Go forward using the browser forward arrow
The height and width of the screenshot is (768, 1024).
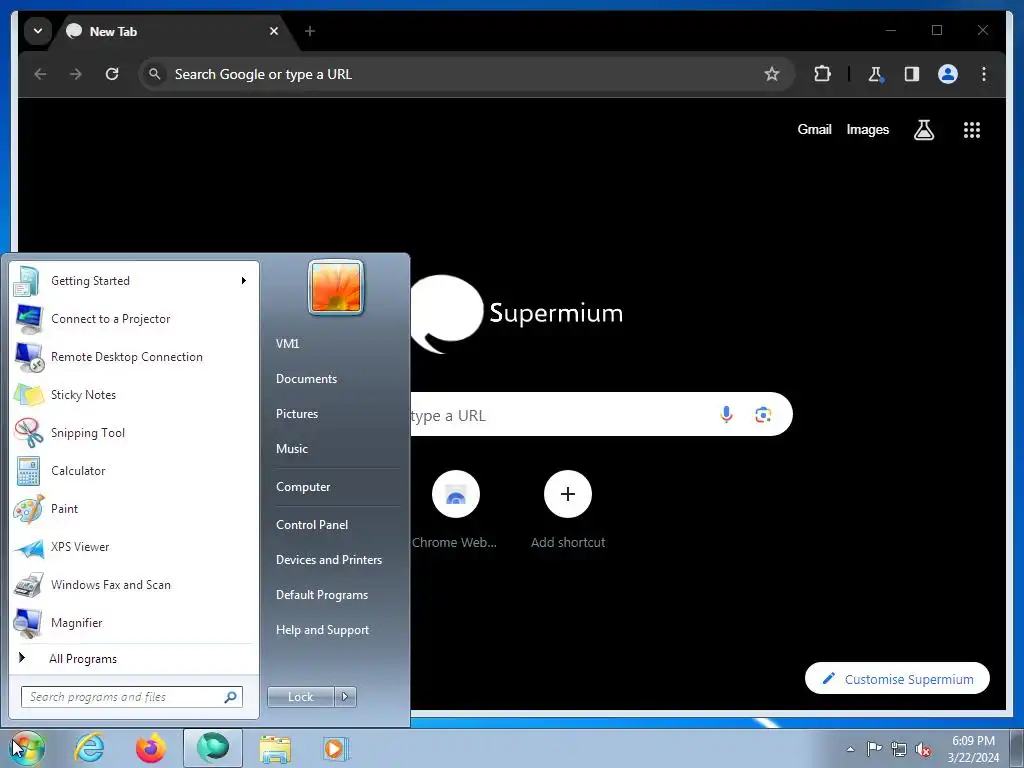[76, 74]
